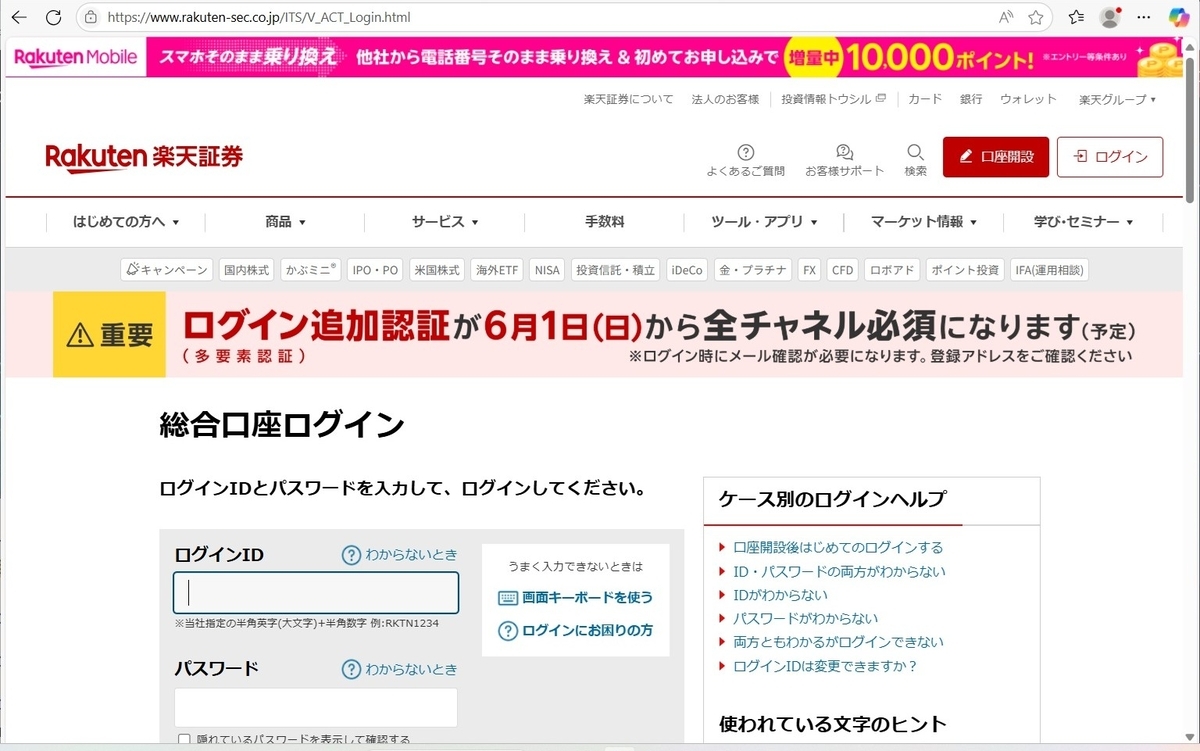Viewport: 1200px width, 751px height.
Task: Open ログインIDは変更できますか？ link
Action: click(825, 666)
